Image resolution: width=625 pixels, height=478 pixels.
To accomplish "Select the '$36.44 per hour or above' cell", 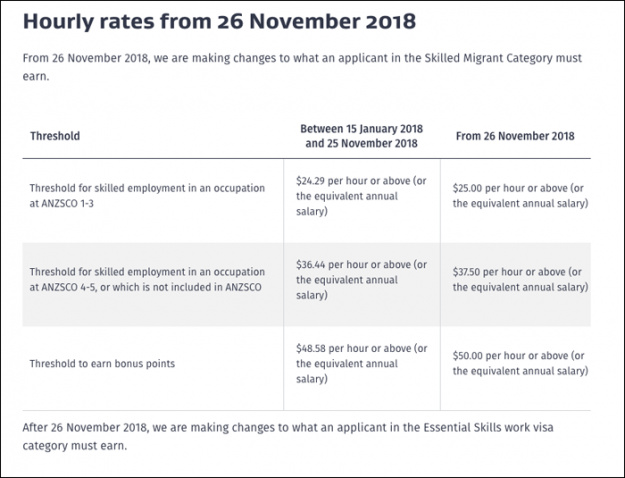I will point(361,279).
